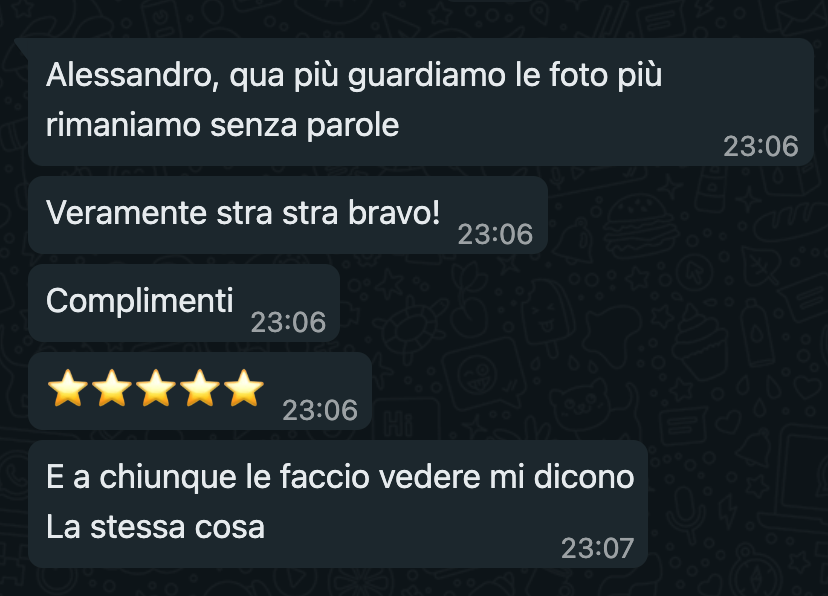Image resolution: width=828 pixels, height=596 pixels.
Task: Click the 23:06 timestamp beside the stars
Action: pyautogui.click(x=320, y=410)
